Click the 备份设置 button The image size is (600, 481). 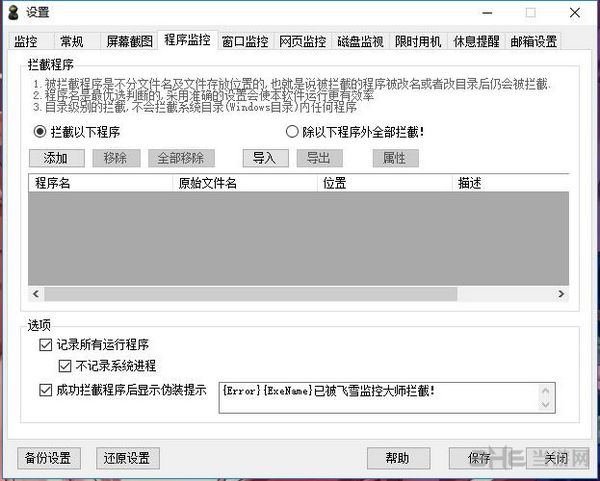(49, 458)
